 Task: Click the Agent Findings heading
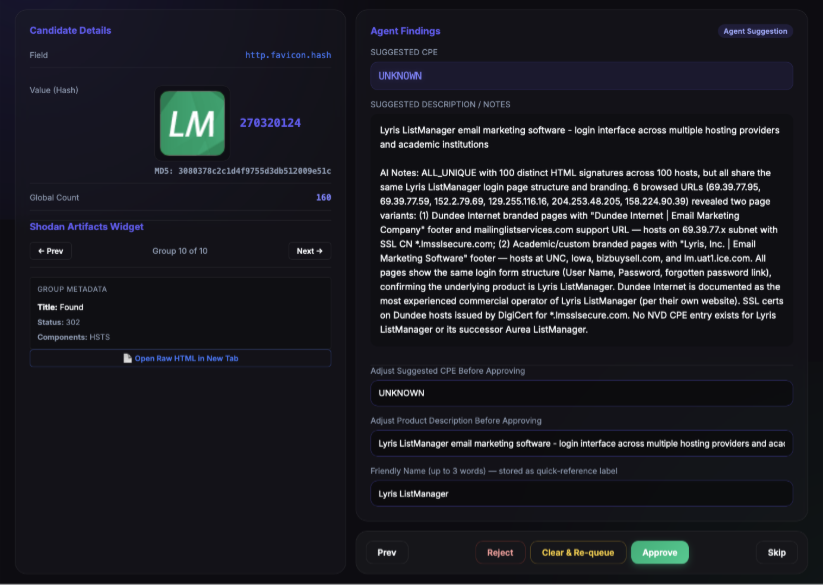[x=405, y=31]
